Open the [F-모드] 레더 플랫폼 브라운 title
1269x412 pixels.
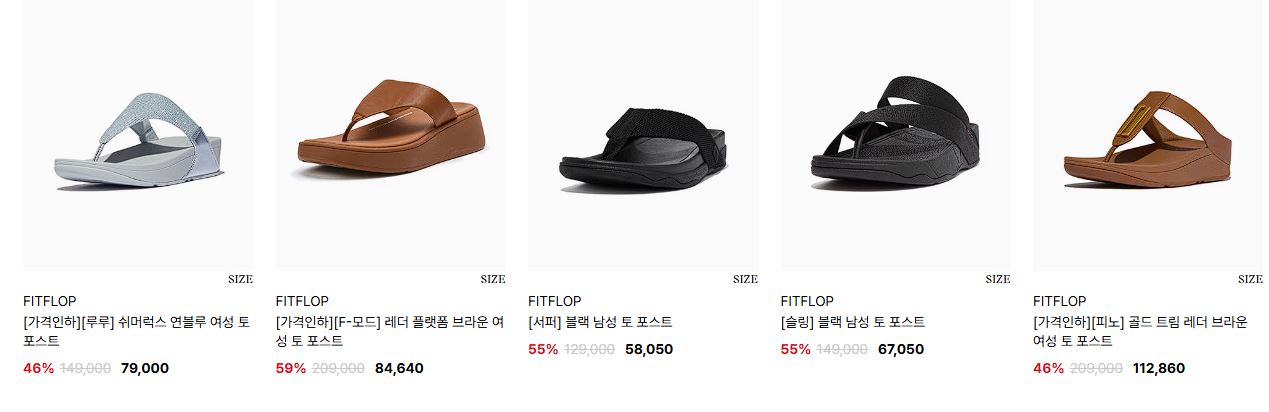pos(390,332)
